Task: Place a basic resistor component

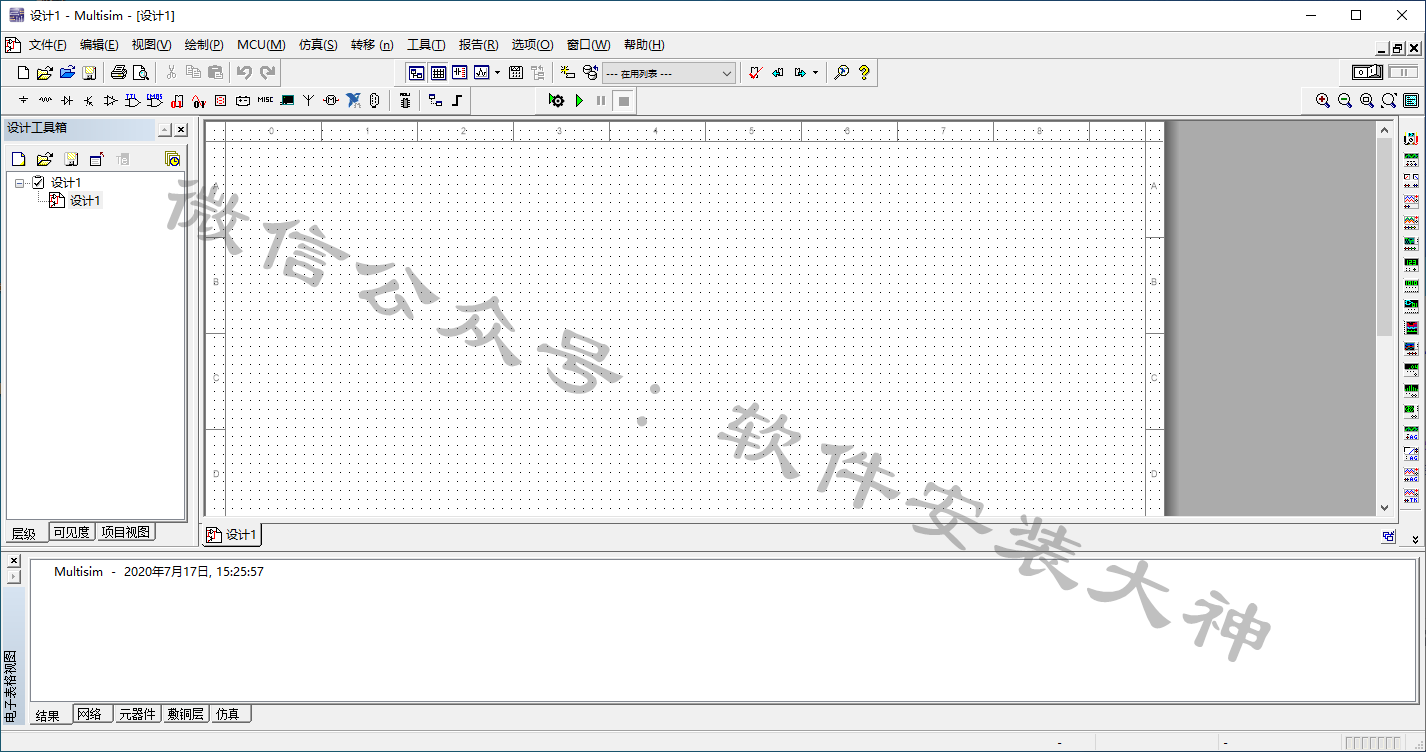Action: tap(45, 100)
